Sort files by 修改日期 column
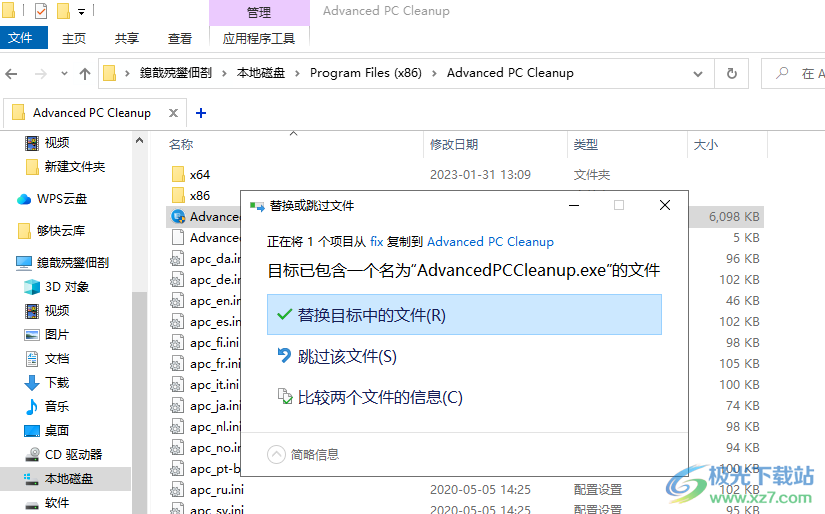825x514 pixels. [454, 145]
